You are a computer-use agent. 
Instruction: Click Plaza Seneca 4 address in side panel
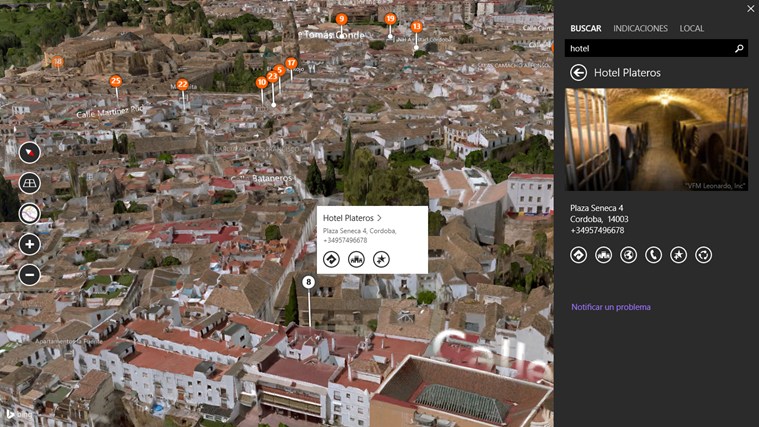pos(596,208)
